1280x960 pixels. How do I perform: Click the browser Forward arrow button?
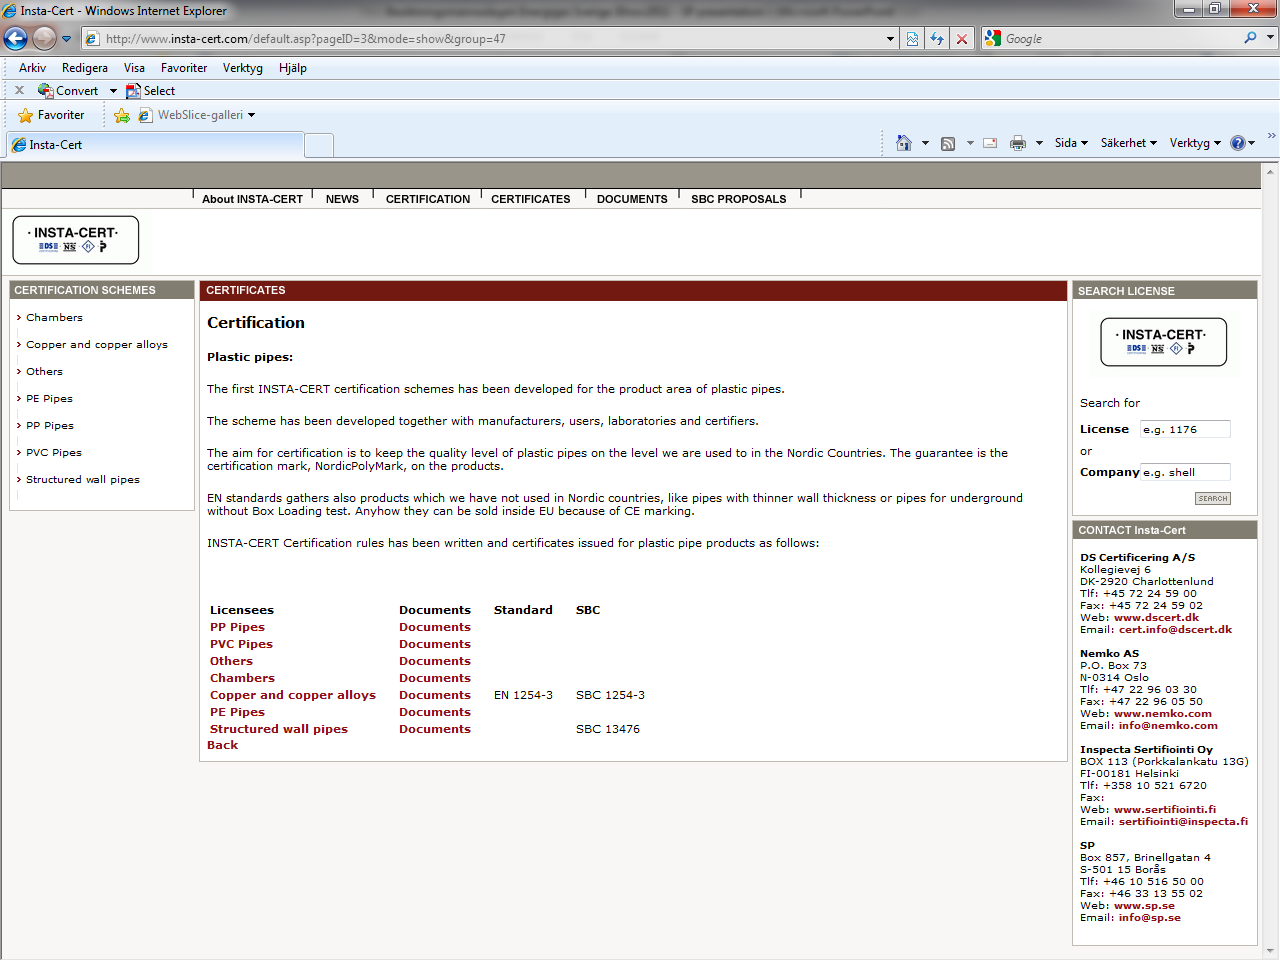[44, 38]
